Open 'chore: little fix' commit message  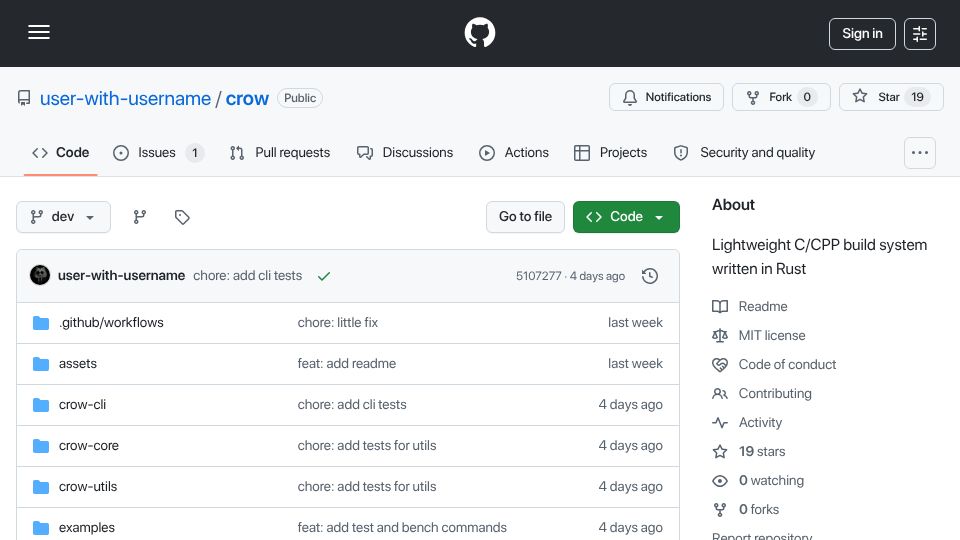[x=338, y=323]
